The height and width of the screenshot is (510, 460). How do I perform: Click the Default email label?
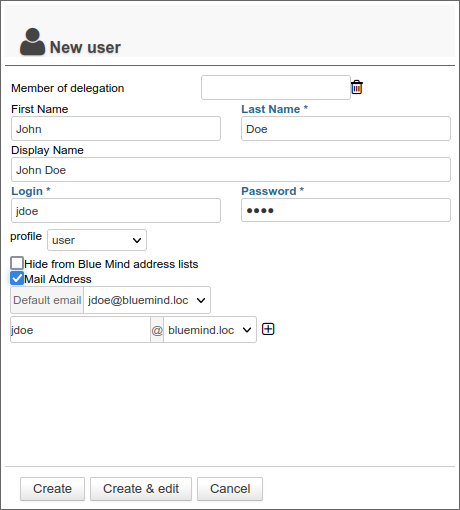point(47,300)
